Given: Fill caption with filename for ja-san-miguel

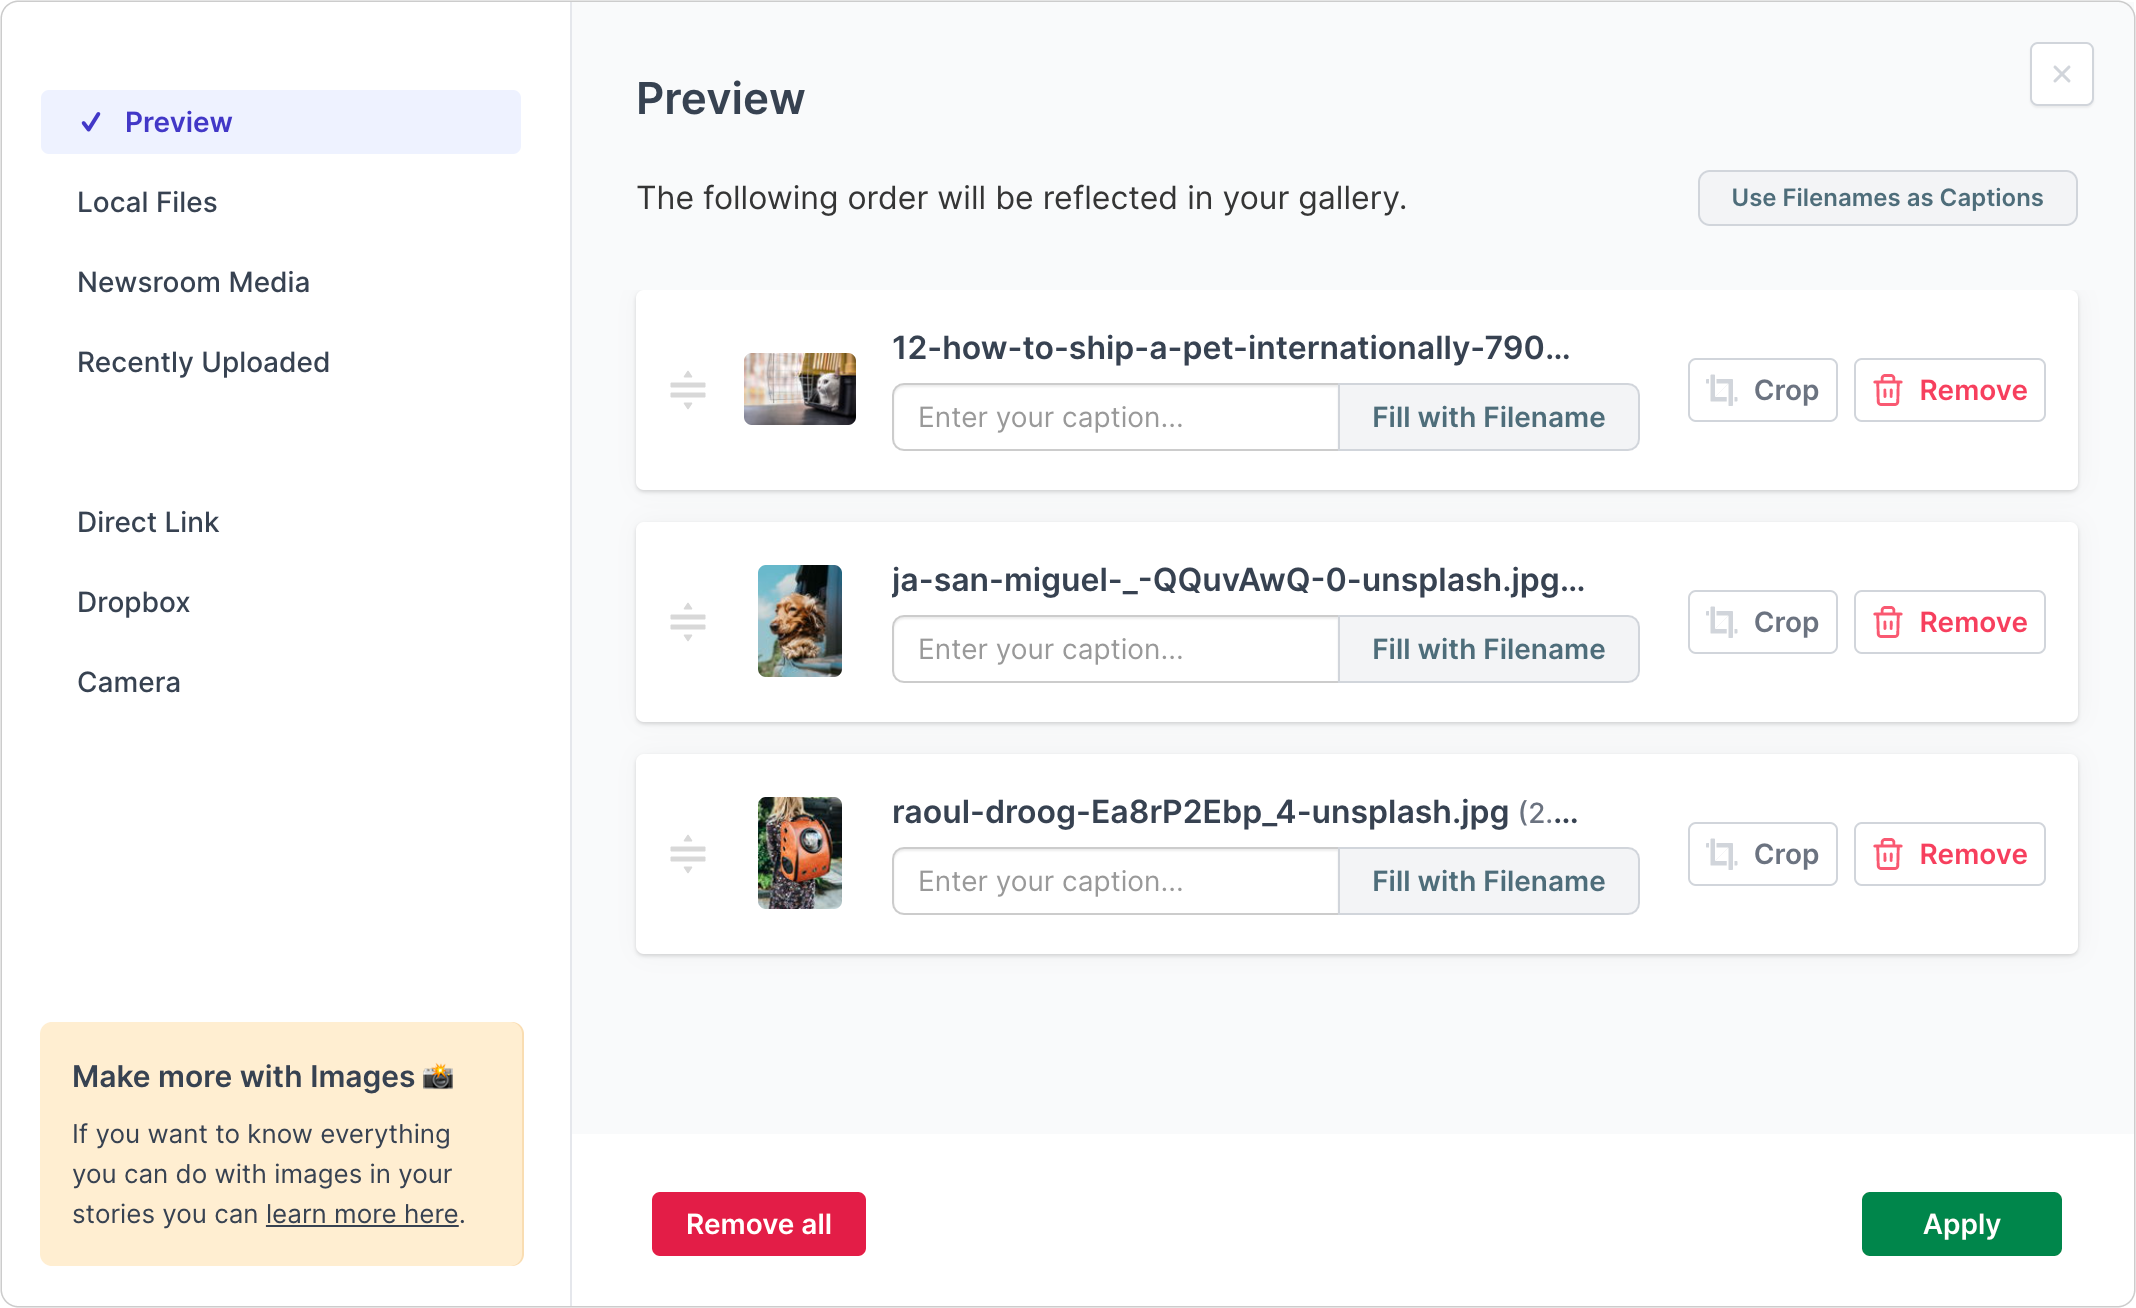Looking at the screenshot, I should coord(1488,649).
